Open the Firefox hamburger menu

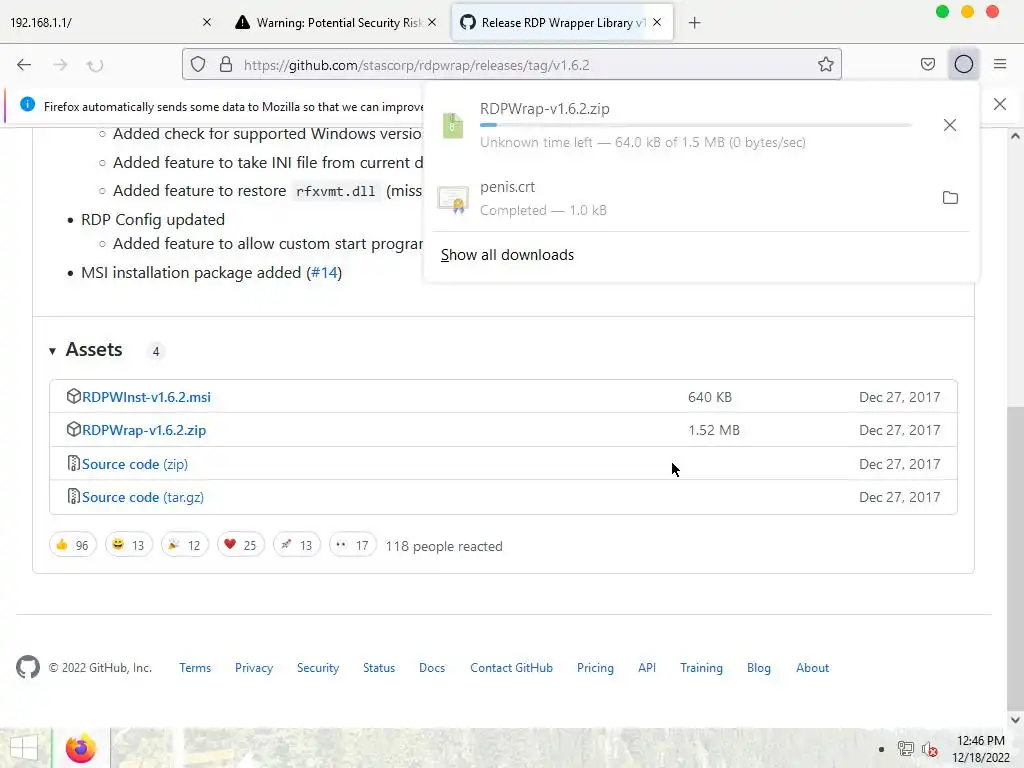coord(1000,64)
